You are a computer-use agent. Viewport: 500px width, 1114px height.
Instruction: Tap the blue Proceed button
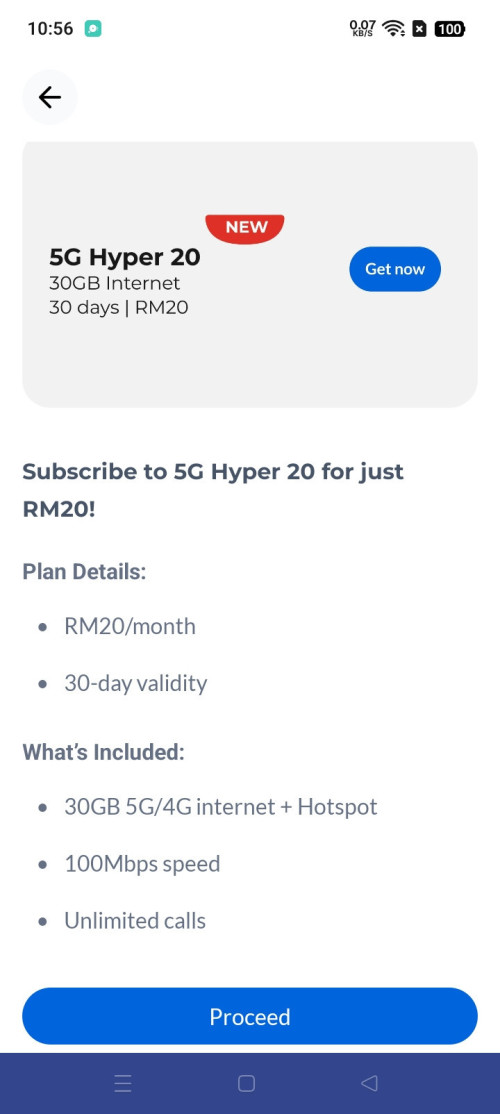pos(250,1016)
